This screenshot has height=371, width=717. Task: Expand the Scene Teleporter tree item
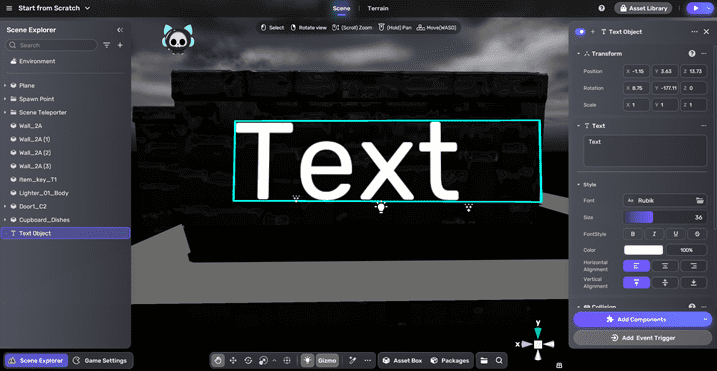tap(5, 112)
